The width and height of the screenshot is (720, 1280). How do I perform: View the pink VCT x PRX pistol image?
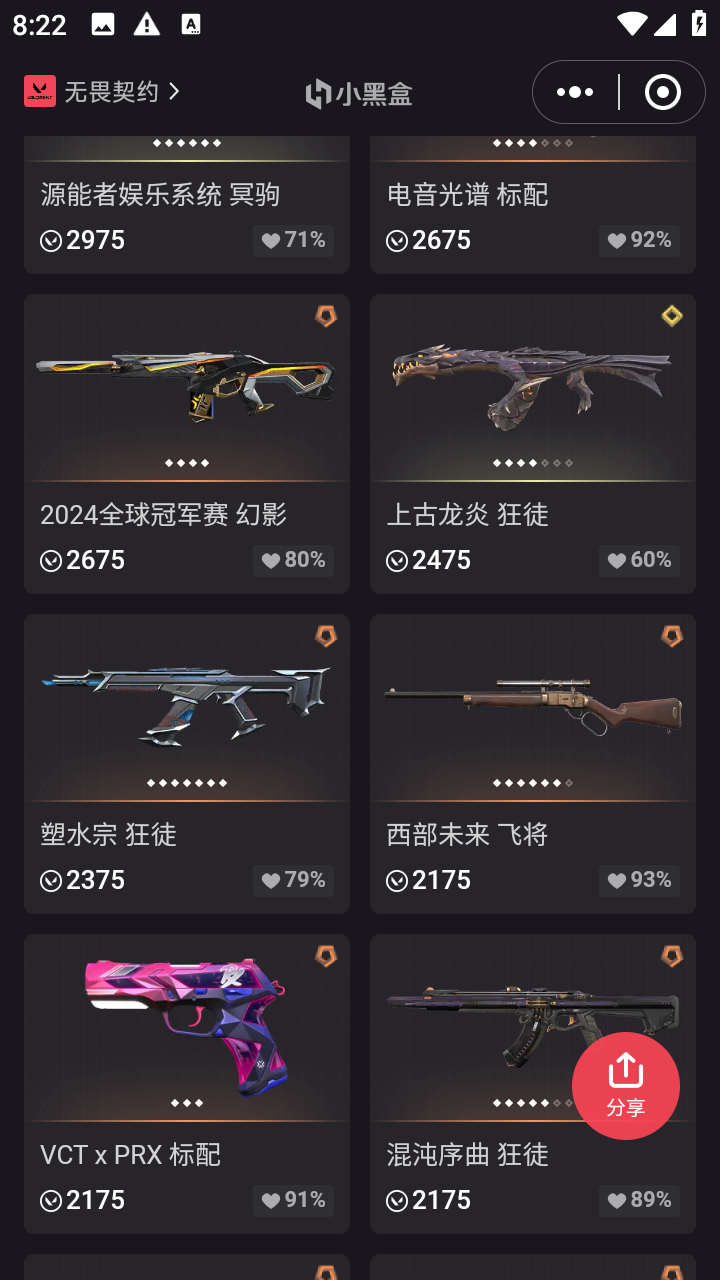click(x=187, y=1022)
